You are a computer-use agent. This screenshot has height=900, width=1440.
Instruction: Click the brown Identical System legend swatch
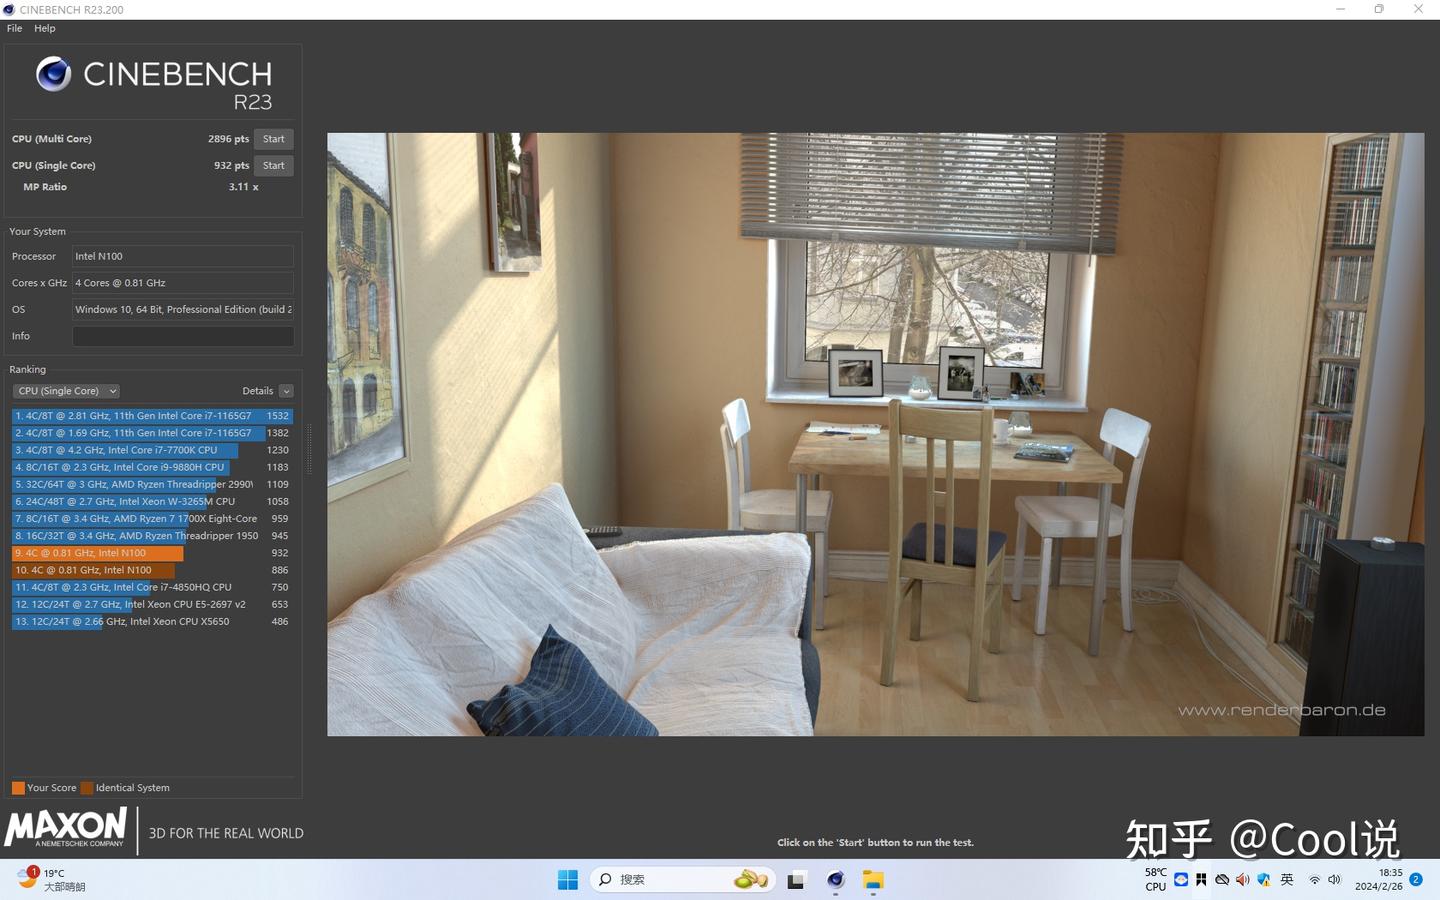(x=87, y=788)
